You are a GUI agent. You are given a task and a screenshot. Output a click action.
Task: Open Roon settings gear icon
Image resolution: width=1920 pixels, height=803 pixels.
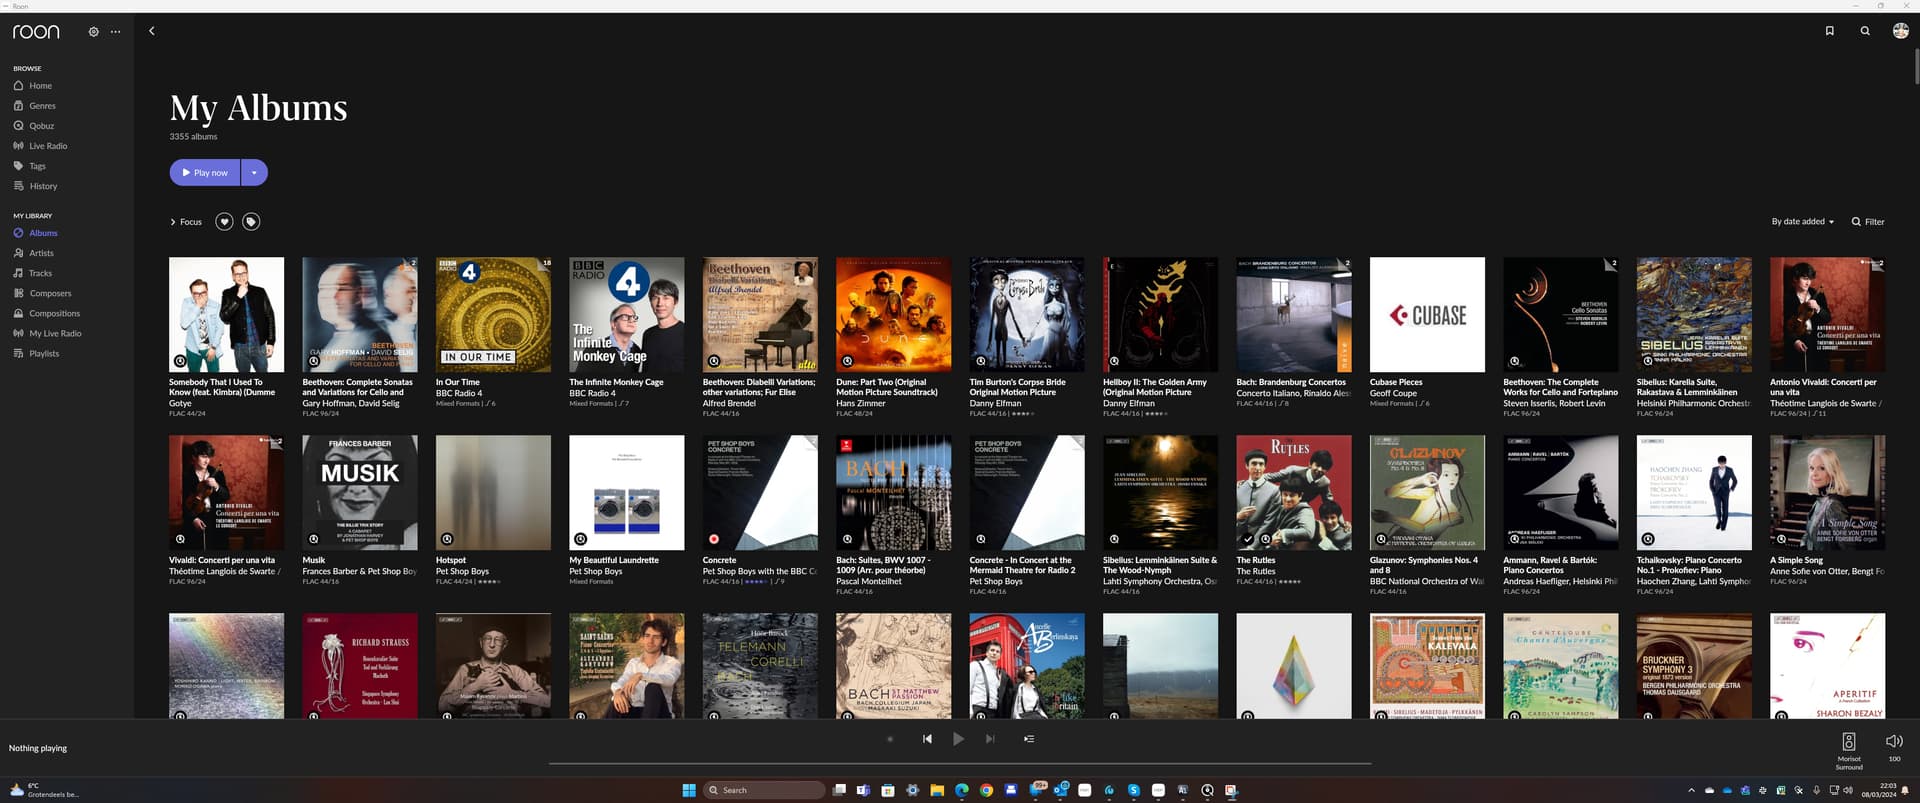click(x=93, y=32)
